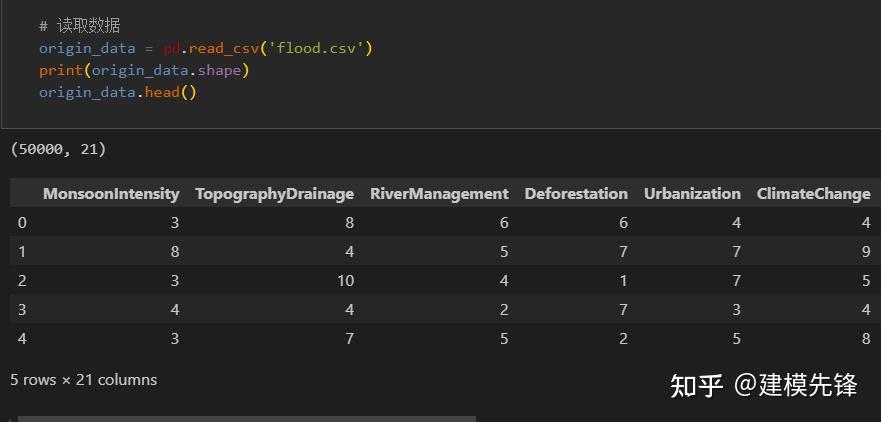This screenshot has width=881, height=422.
Task: Place cursor in the read_csv code line
Action: point(205,48)
